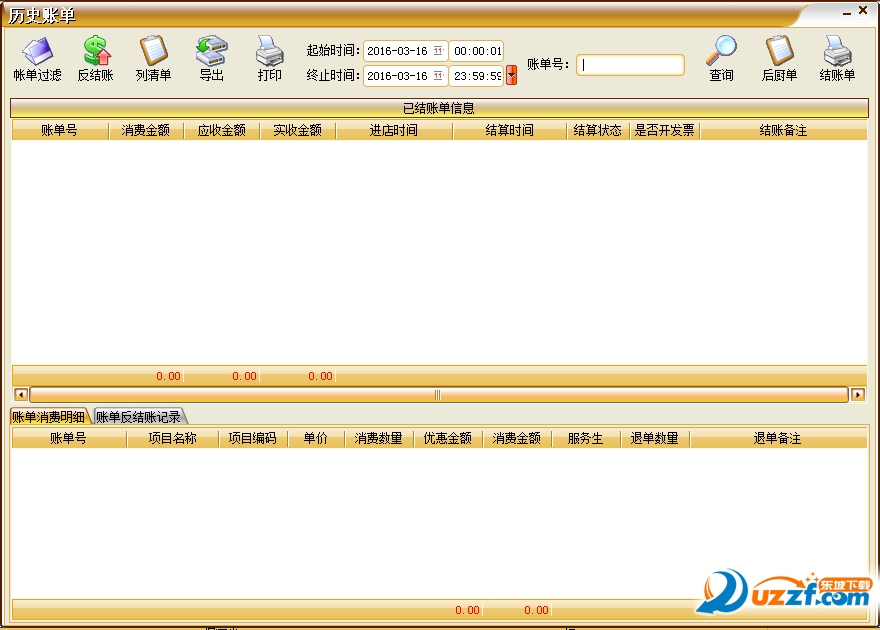Viewport: 880px width, 630px height.
Task: Click the 应收金额 column header
Action: click(222, 130)
